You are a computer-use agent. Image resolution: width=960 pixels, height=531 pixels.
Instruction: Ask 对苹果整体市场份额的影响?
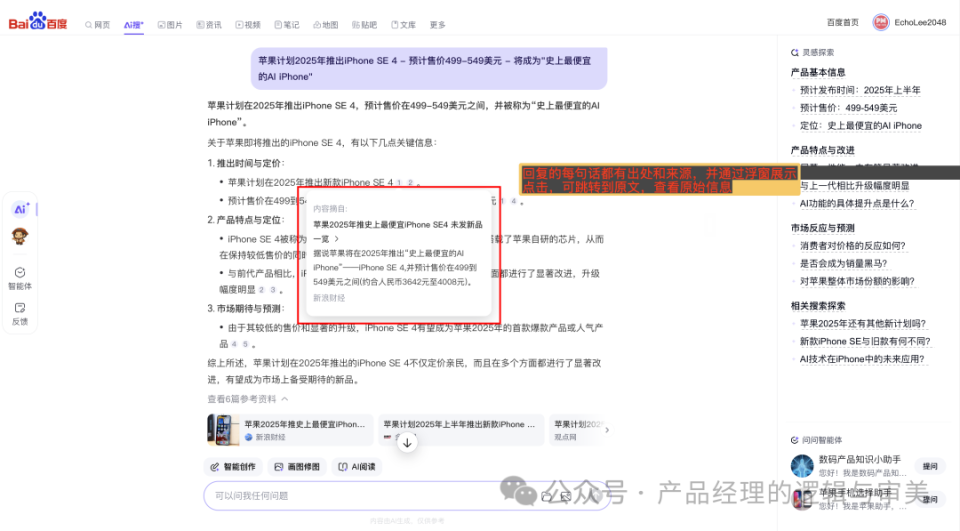click(857, 281)
